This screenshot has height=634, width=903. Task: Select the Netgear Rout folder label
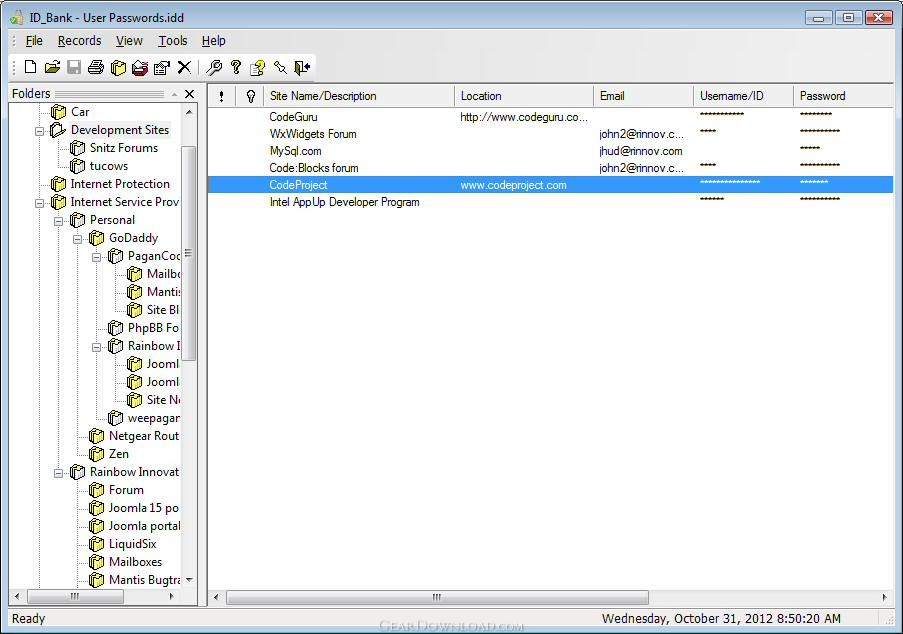(144, 436)
